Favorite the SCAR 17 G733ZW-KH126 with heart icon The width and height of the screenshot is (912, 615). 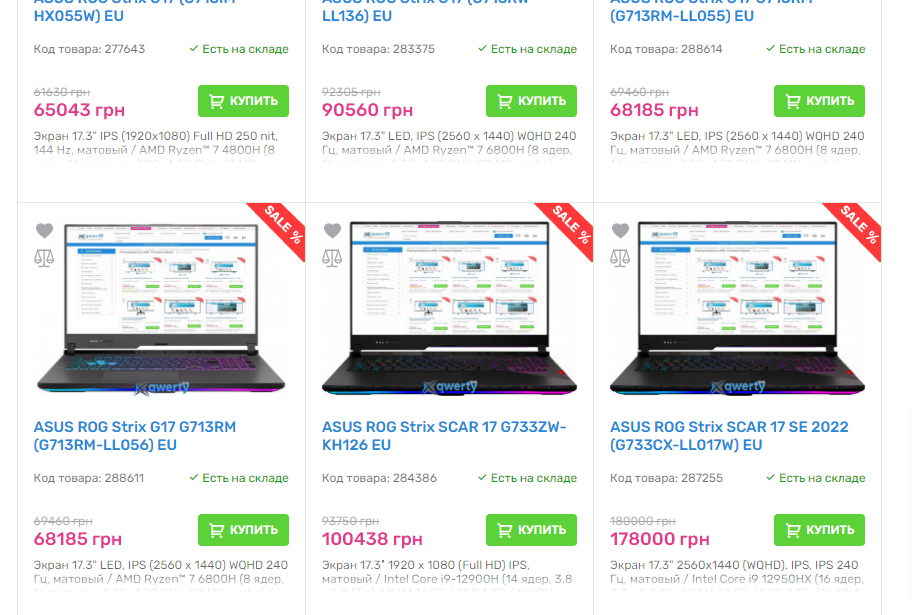(x=333, y=231)
